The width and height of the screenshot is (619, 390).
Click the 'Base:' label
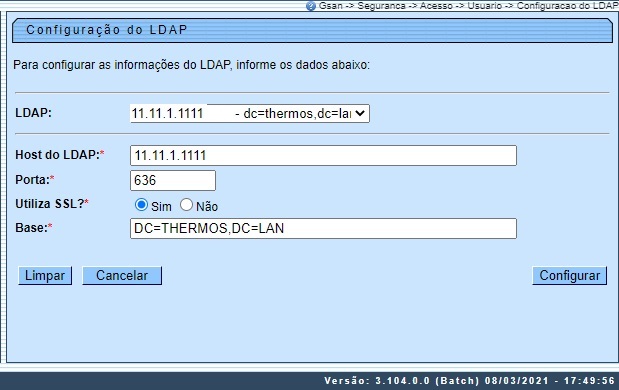pos(32,228)
